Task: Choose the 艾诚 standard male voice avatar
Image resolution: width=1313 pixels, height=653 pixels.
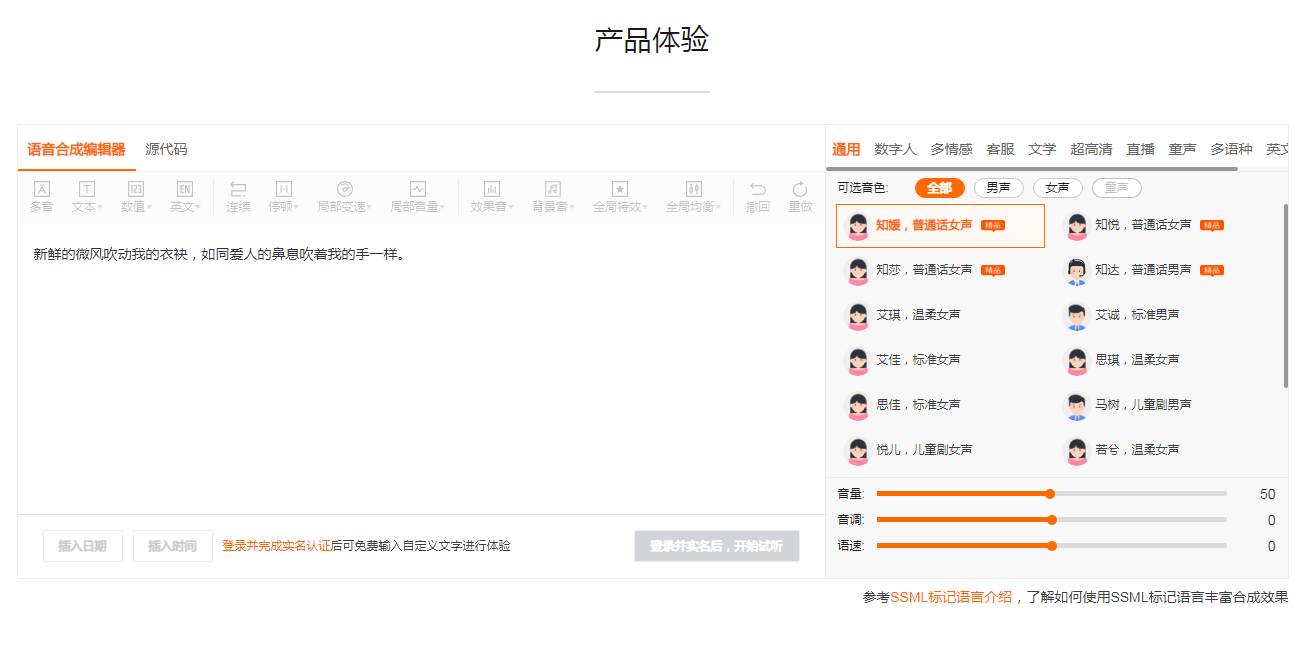Action: (1076, 316)
